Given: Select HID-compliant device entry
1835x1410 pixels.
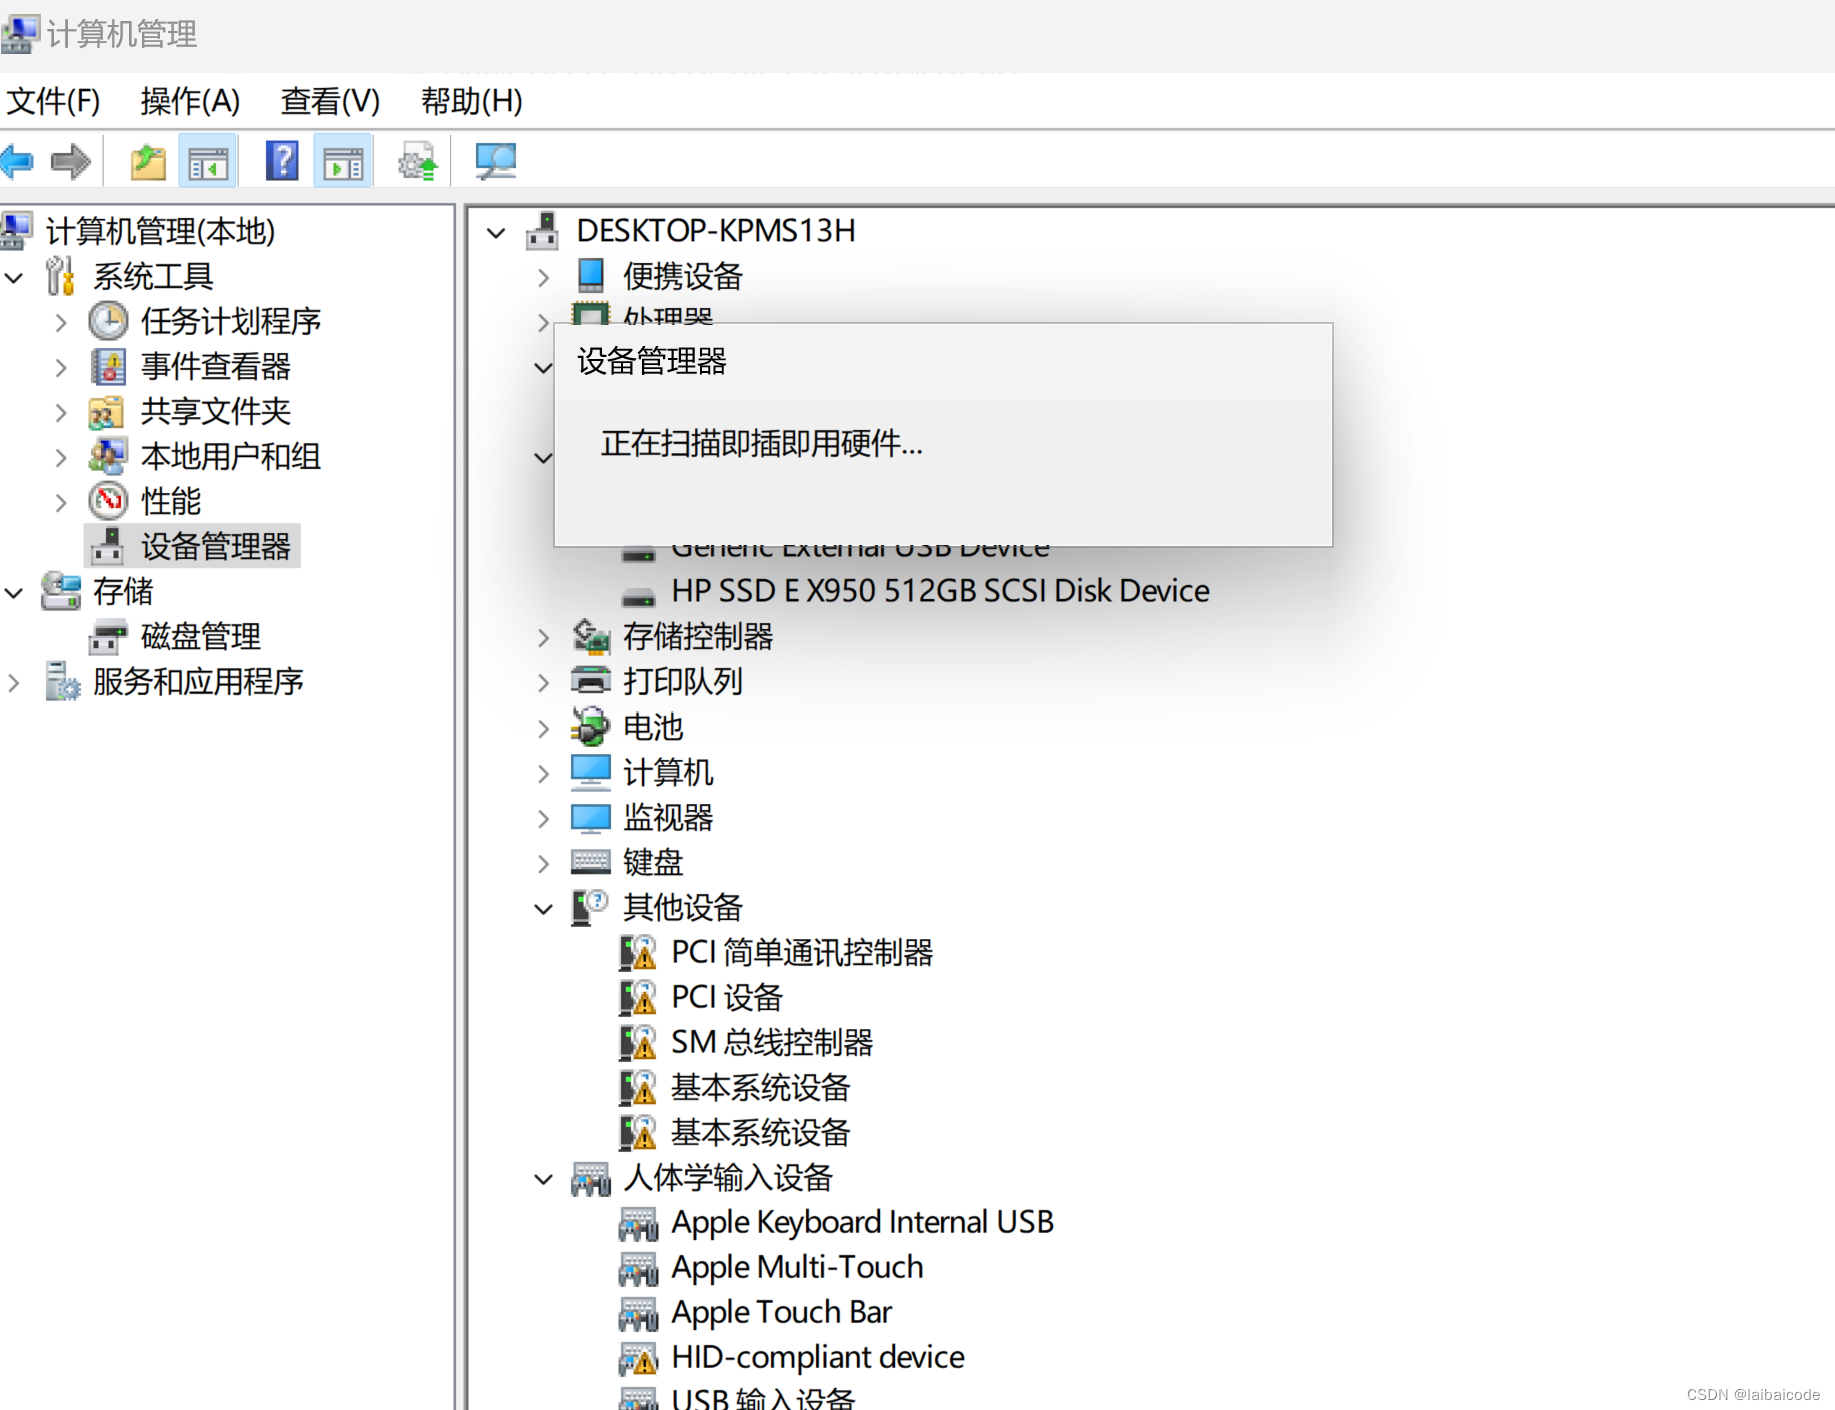Looking at the screenshot, I should coord(817,1357).
